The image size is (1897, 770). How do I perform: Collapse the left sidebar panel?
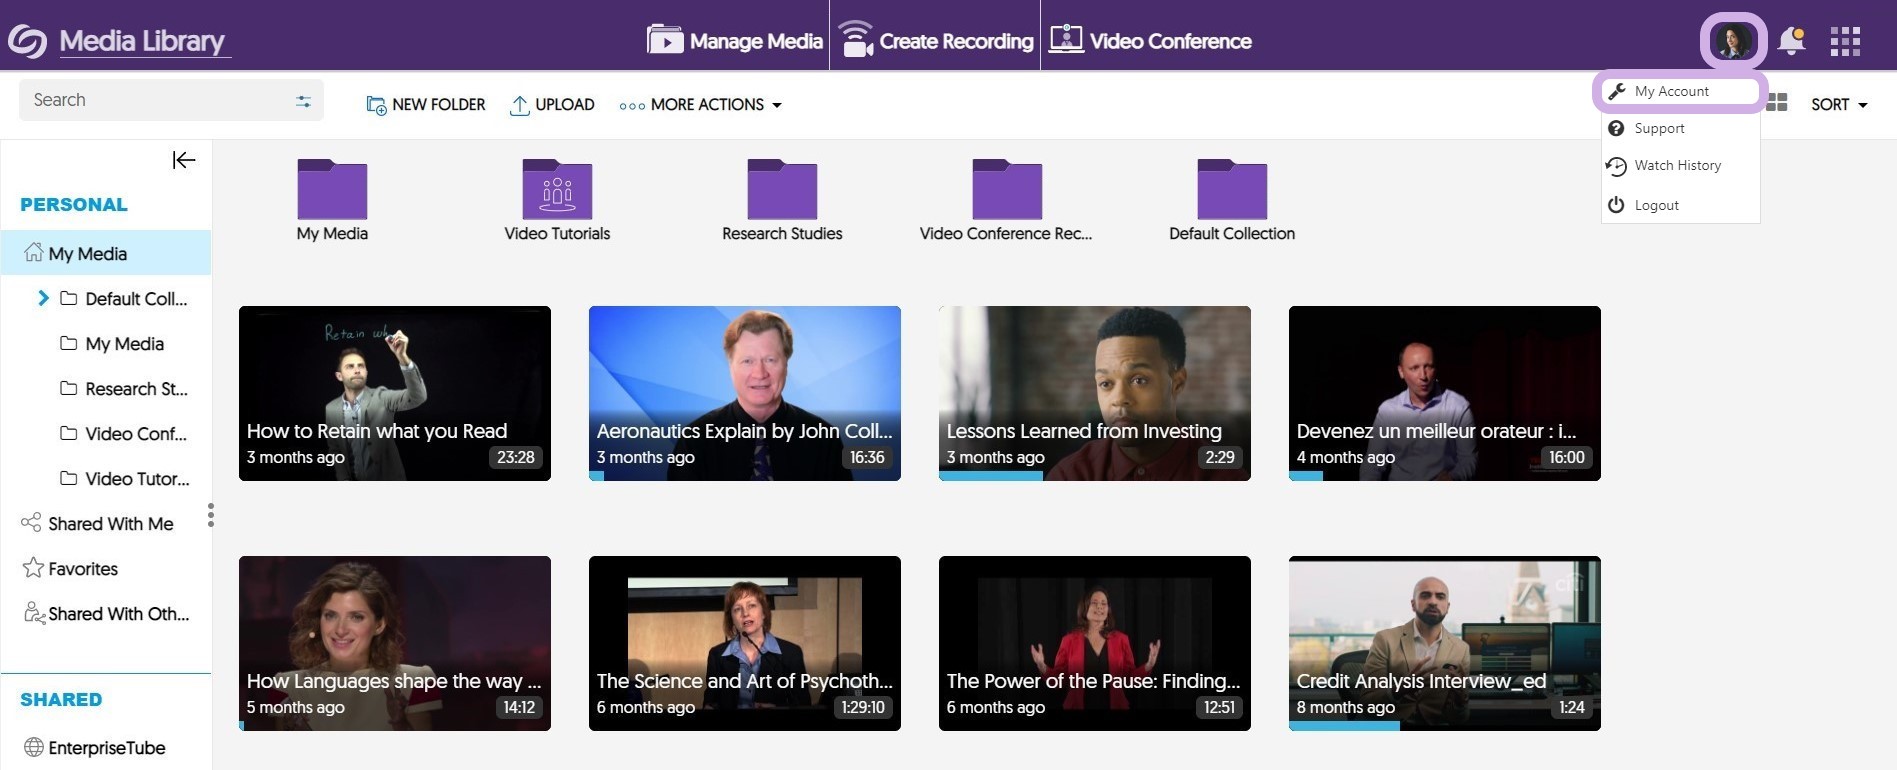coord(183,160)
